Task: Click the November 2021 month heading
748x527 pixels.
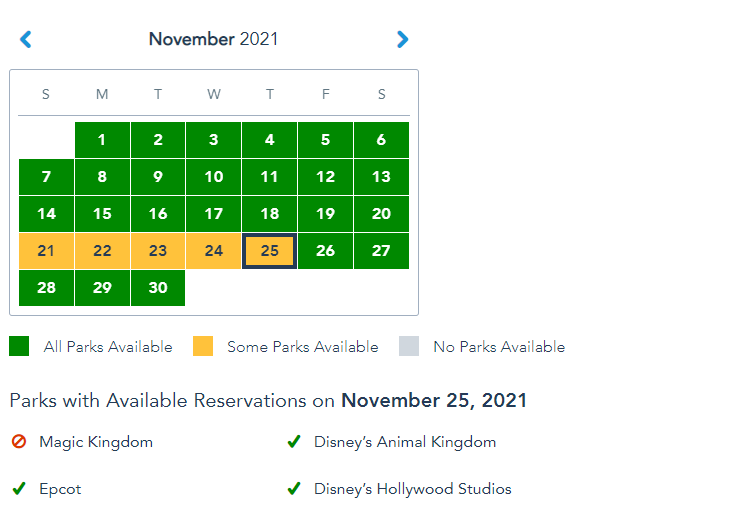Action: tap(213, 40)
